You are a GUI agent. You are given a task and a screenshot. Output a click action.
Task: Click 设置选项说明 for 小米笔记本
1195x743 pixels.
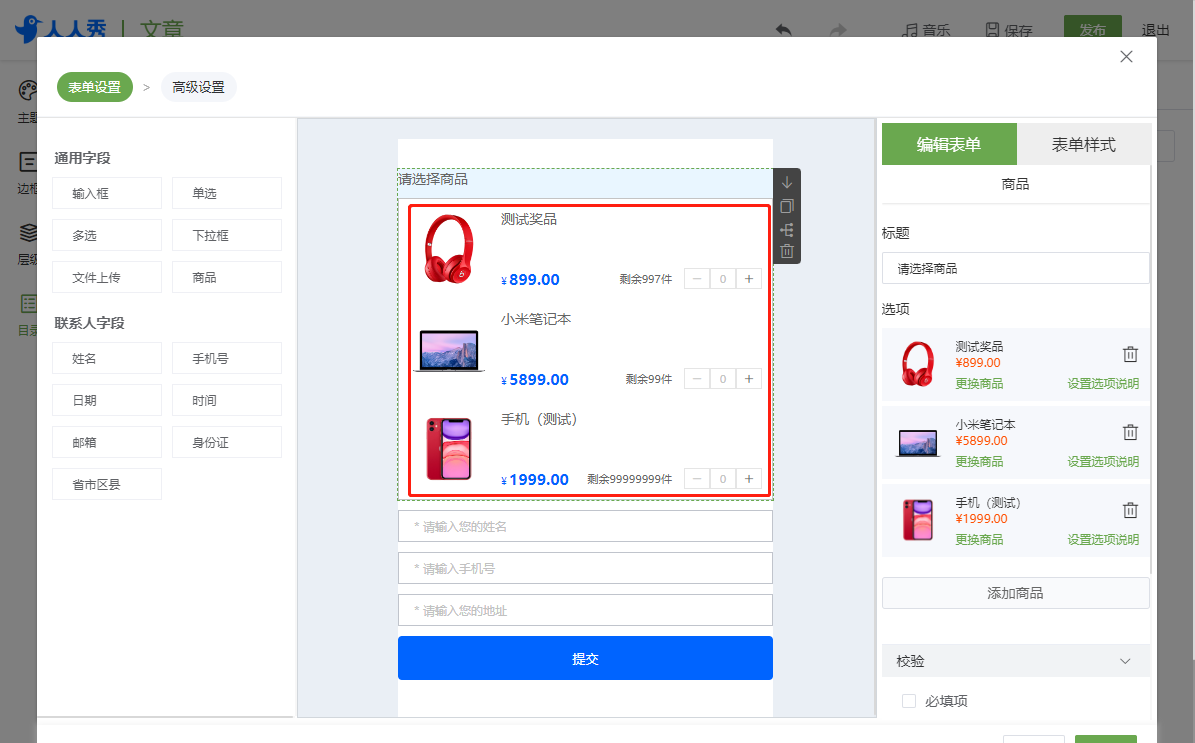[x=1103, y=461]
